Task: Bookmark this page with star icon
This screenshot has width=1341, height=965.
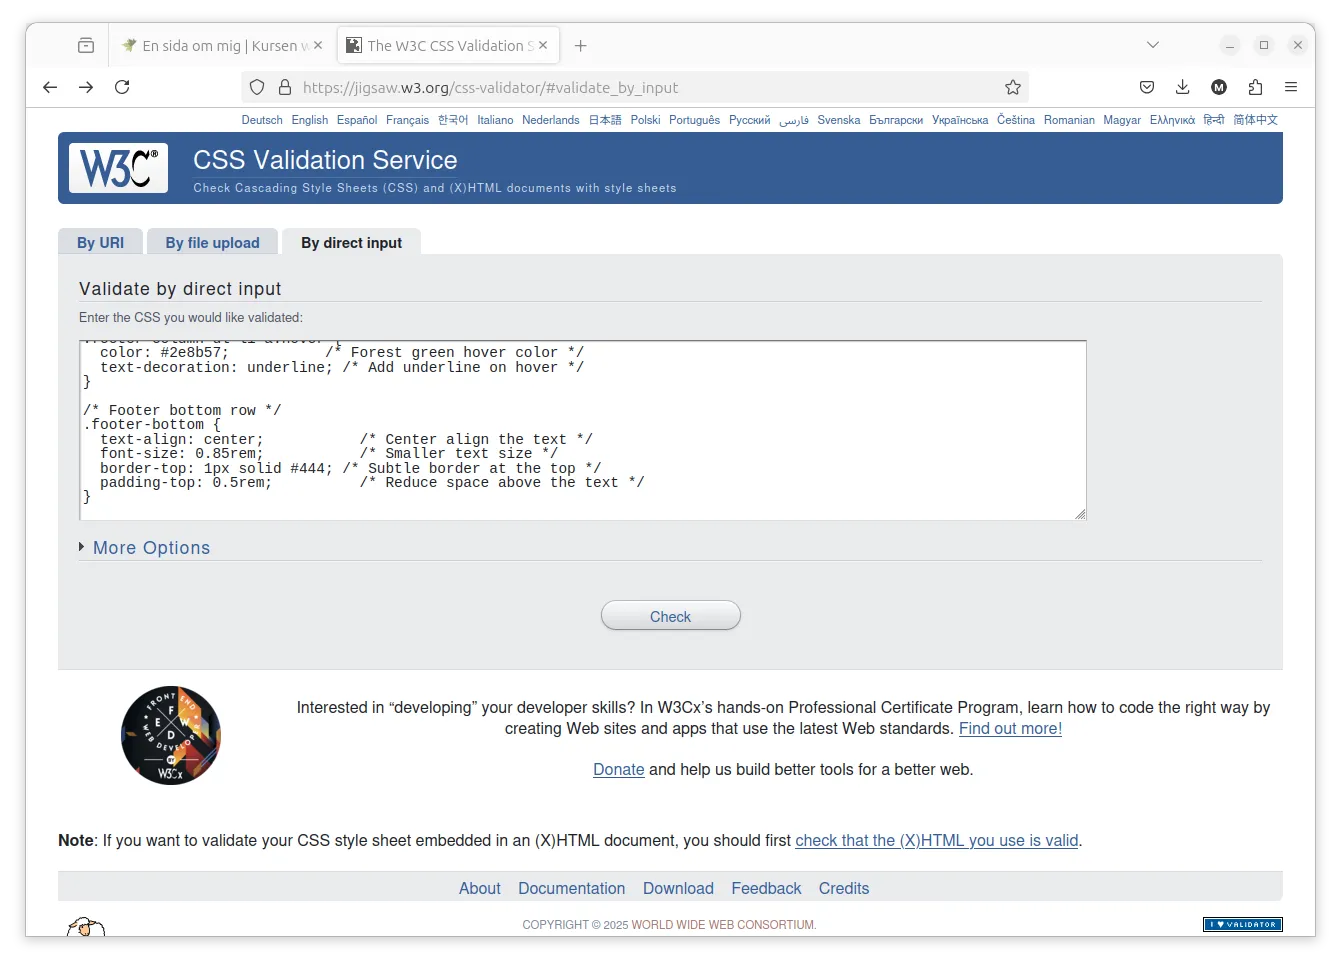Action: point(1013,87)
